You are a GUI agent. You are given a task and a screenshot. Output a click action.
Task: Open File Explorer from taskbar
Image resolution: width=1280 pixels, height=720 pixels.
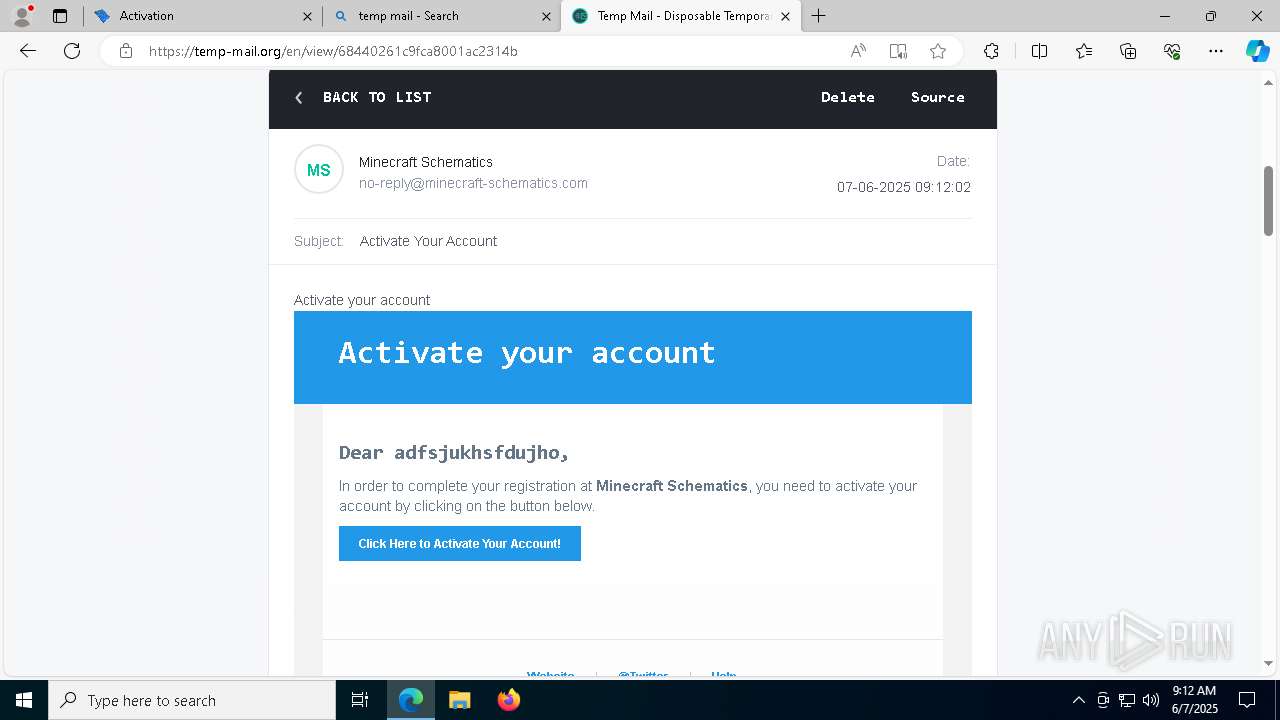click(459, 700)
